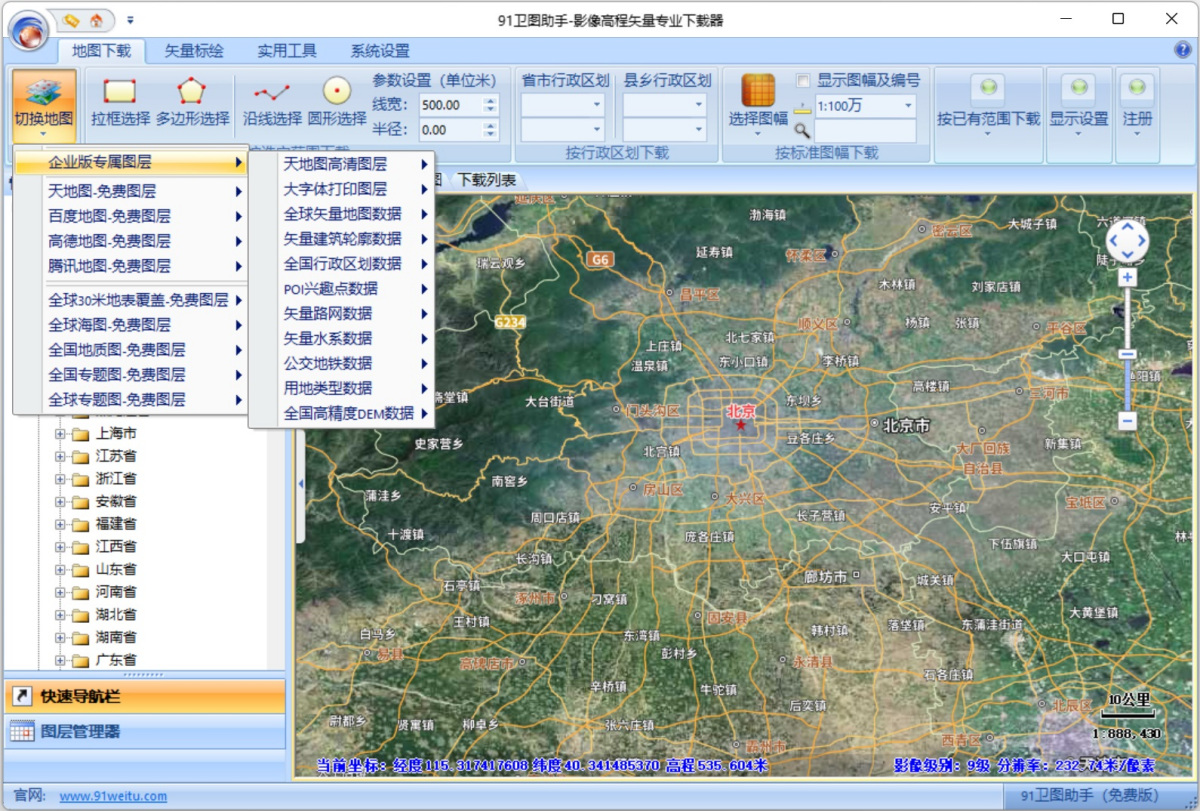Click the map zoom-in plus button
1200x811 pixels.
pos(1127,277)
